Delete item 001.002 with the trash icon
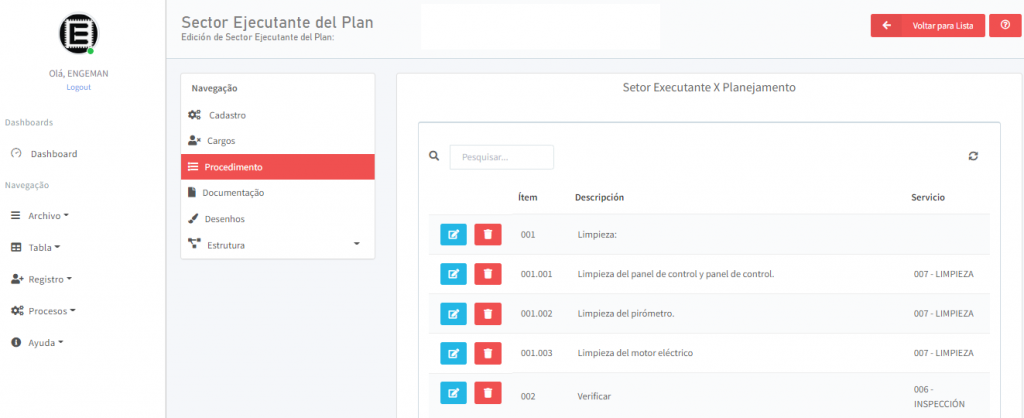The width and height of the screenshot is (1024, 418). point(487,313)
